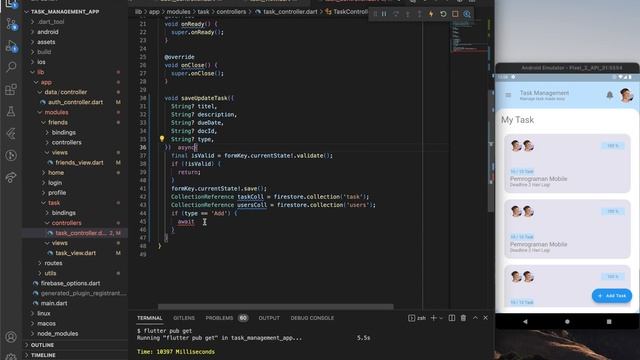Stop debugging square icon

(x=455, y=14)
